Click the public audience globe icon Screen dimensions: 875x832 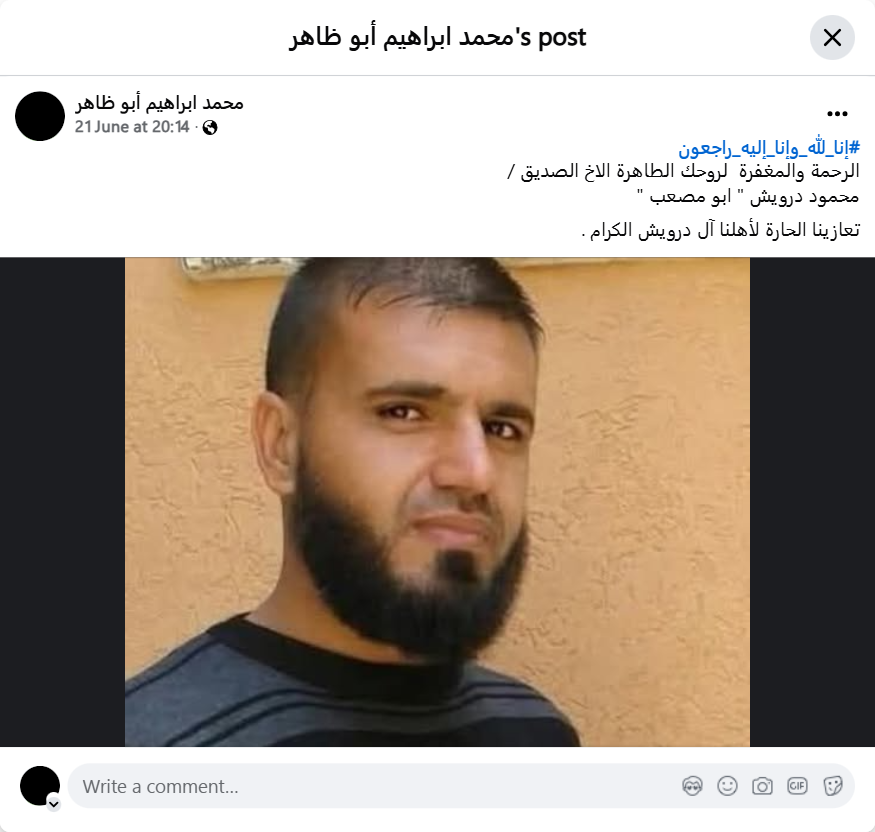pos(210,128)
